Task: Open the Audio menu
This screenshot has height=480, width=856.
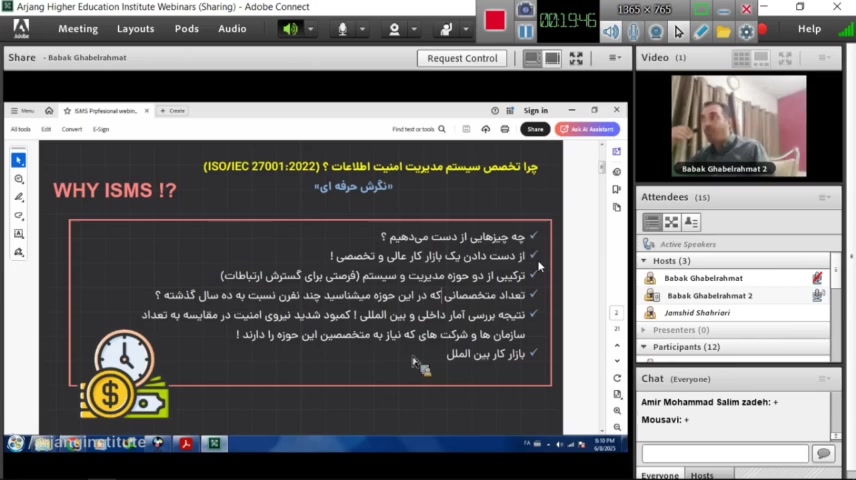Action: 232,29
